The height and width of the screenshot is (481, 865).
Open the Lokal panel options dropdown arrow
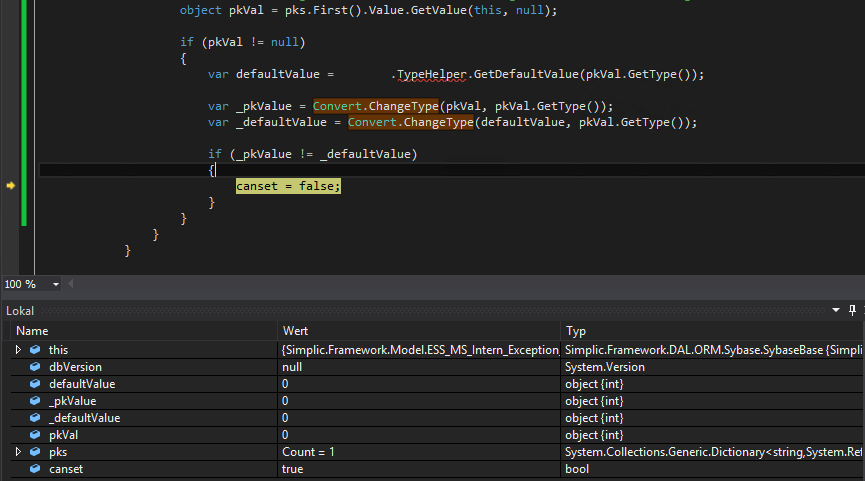click(x=836, y=311)
